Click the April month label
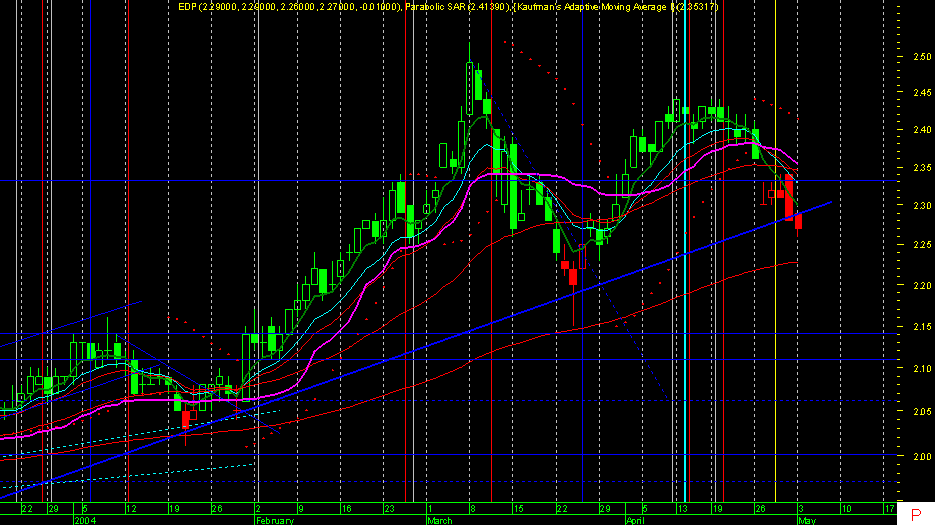935x525 pixels. (636, 520)
